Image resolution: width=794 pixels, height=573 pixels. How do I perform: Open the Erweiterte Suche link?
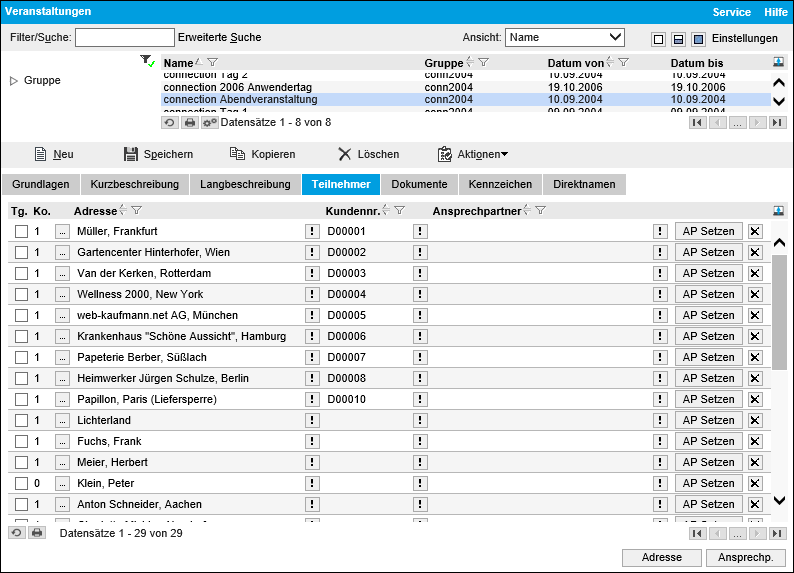tap(219, 37)
